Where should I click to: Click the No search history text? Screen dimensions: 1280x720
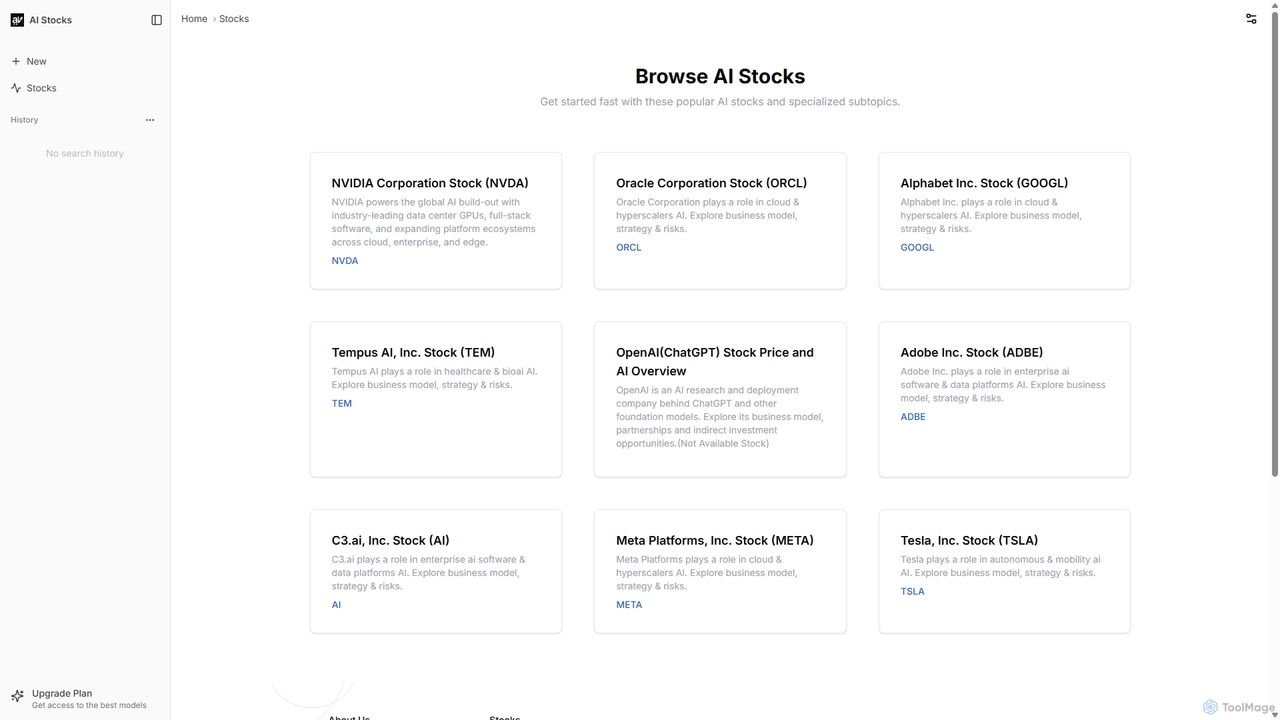point(85,154)
